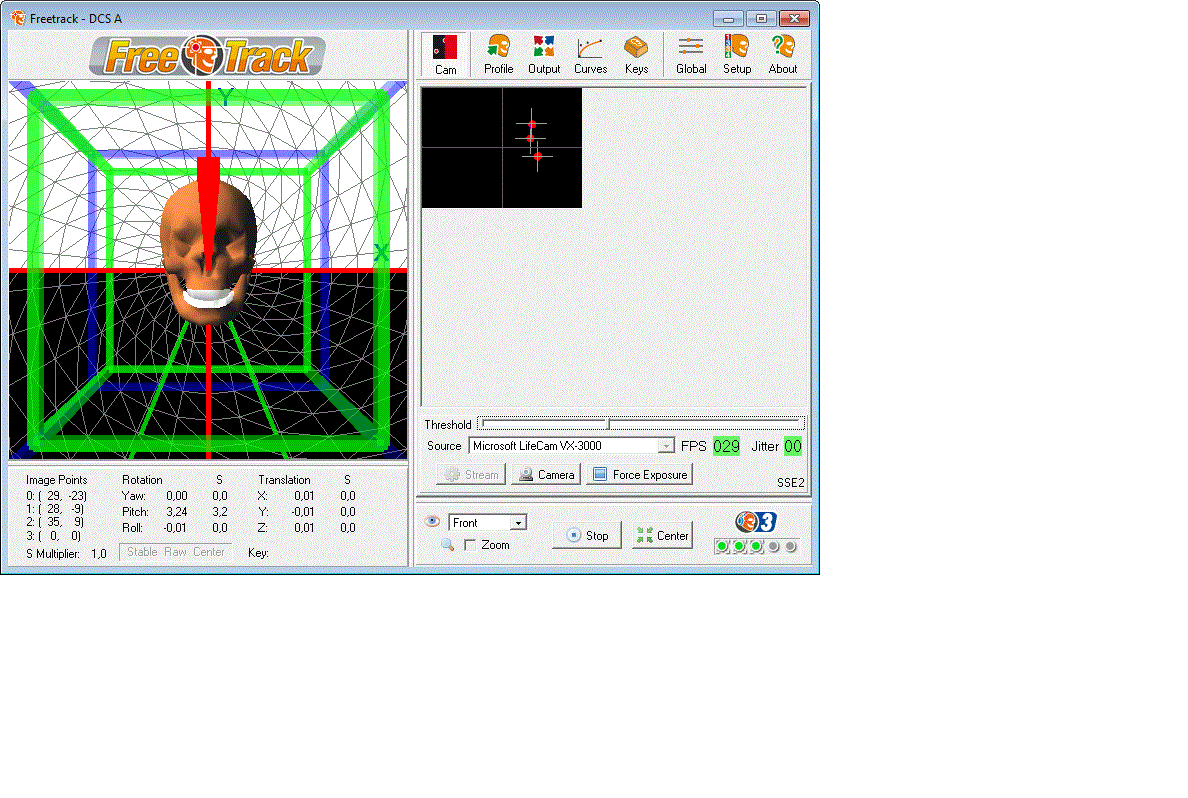Click the Center button
Screen dimensions: 1188x798
(662, 535)
